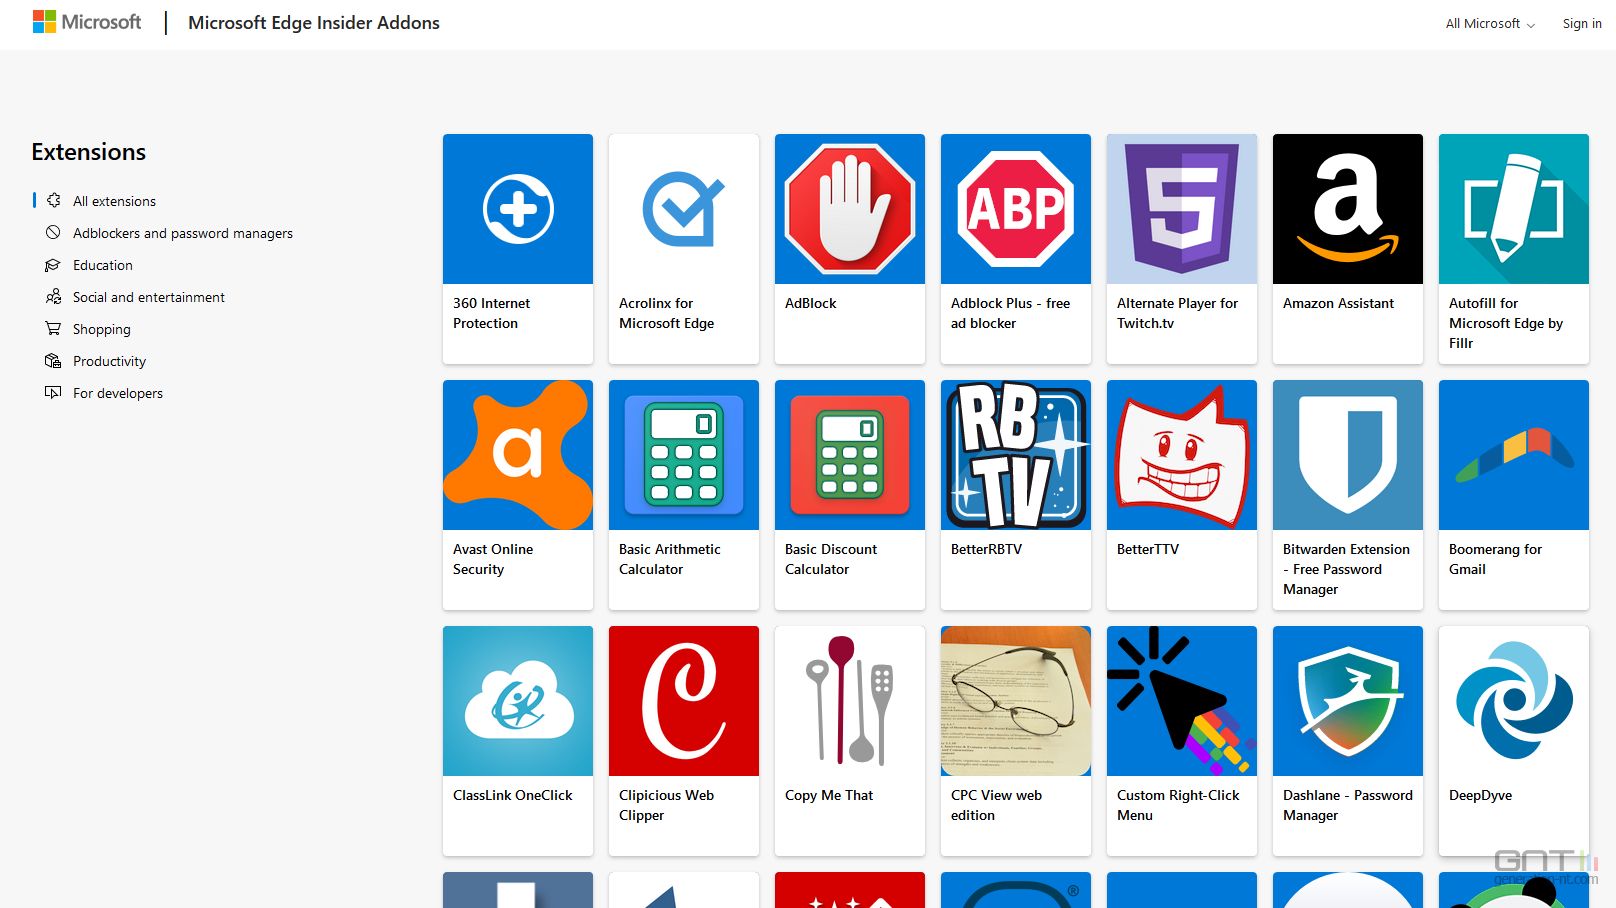Open the Adblock Plus ABP icon
This screenshot has height=908, width=1616.
pos(1016,209)
